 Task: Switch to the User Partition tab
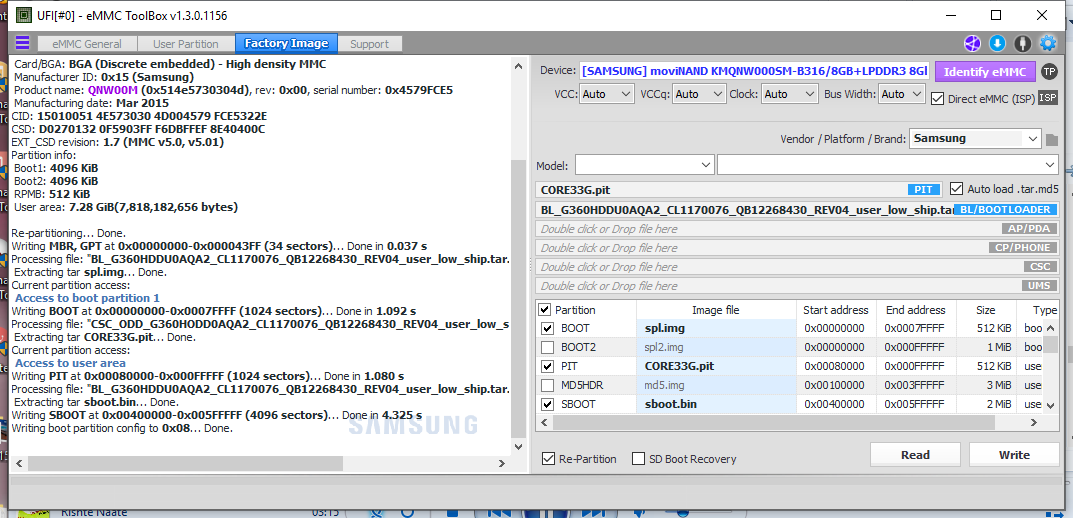(185, 44)
